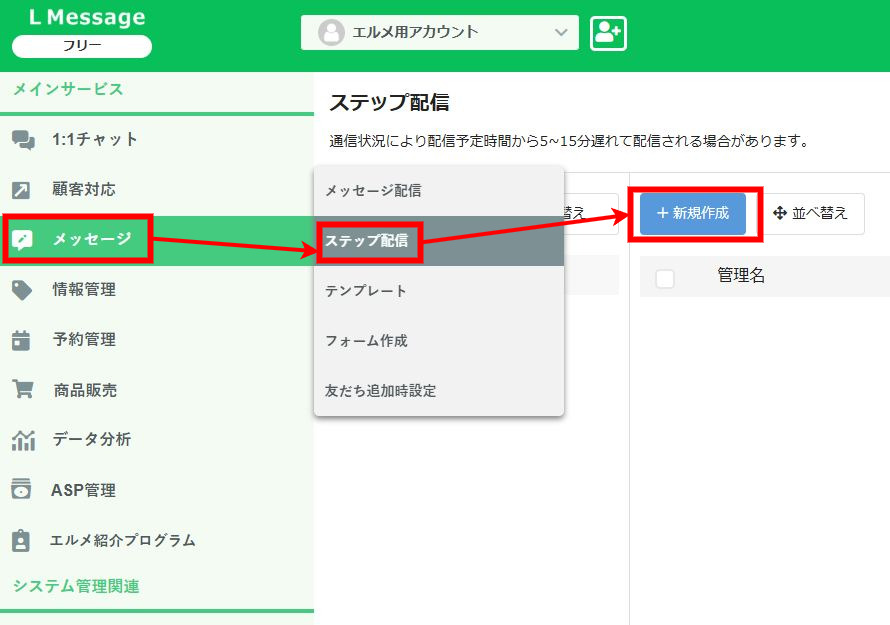
Task: Click the 1:1 chat speech bubble icon
Action: 23,140
